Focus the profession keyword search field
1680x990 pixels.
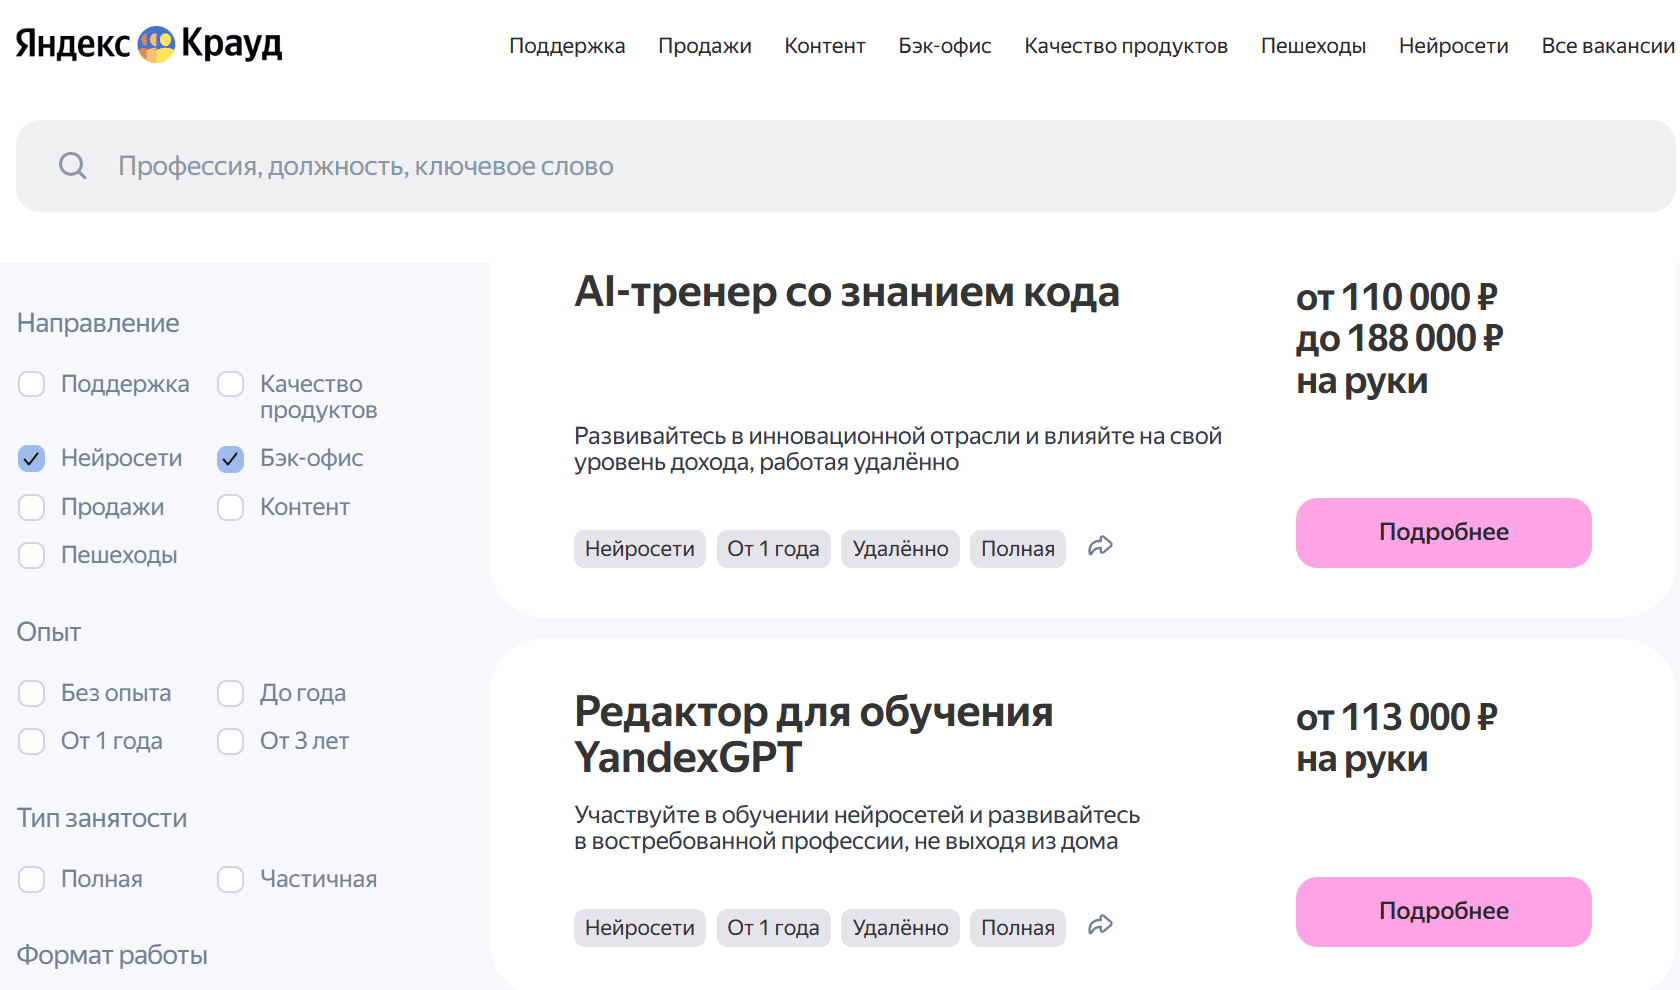(x=846, y=166)
